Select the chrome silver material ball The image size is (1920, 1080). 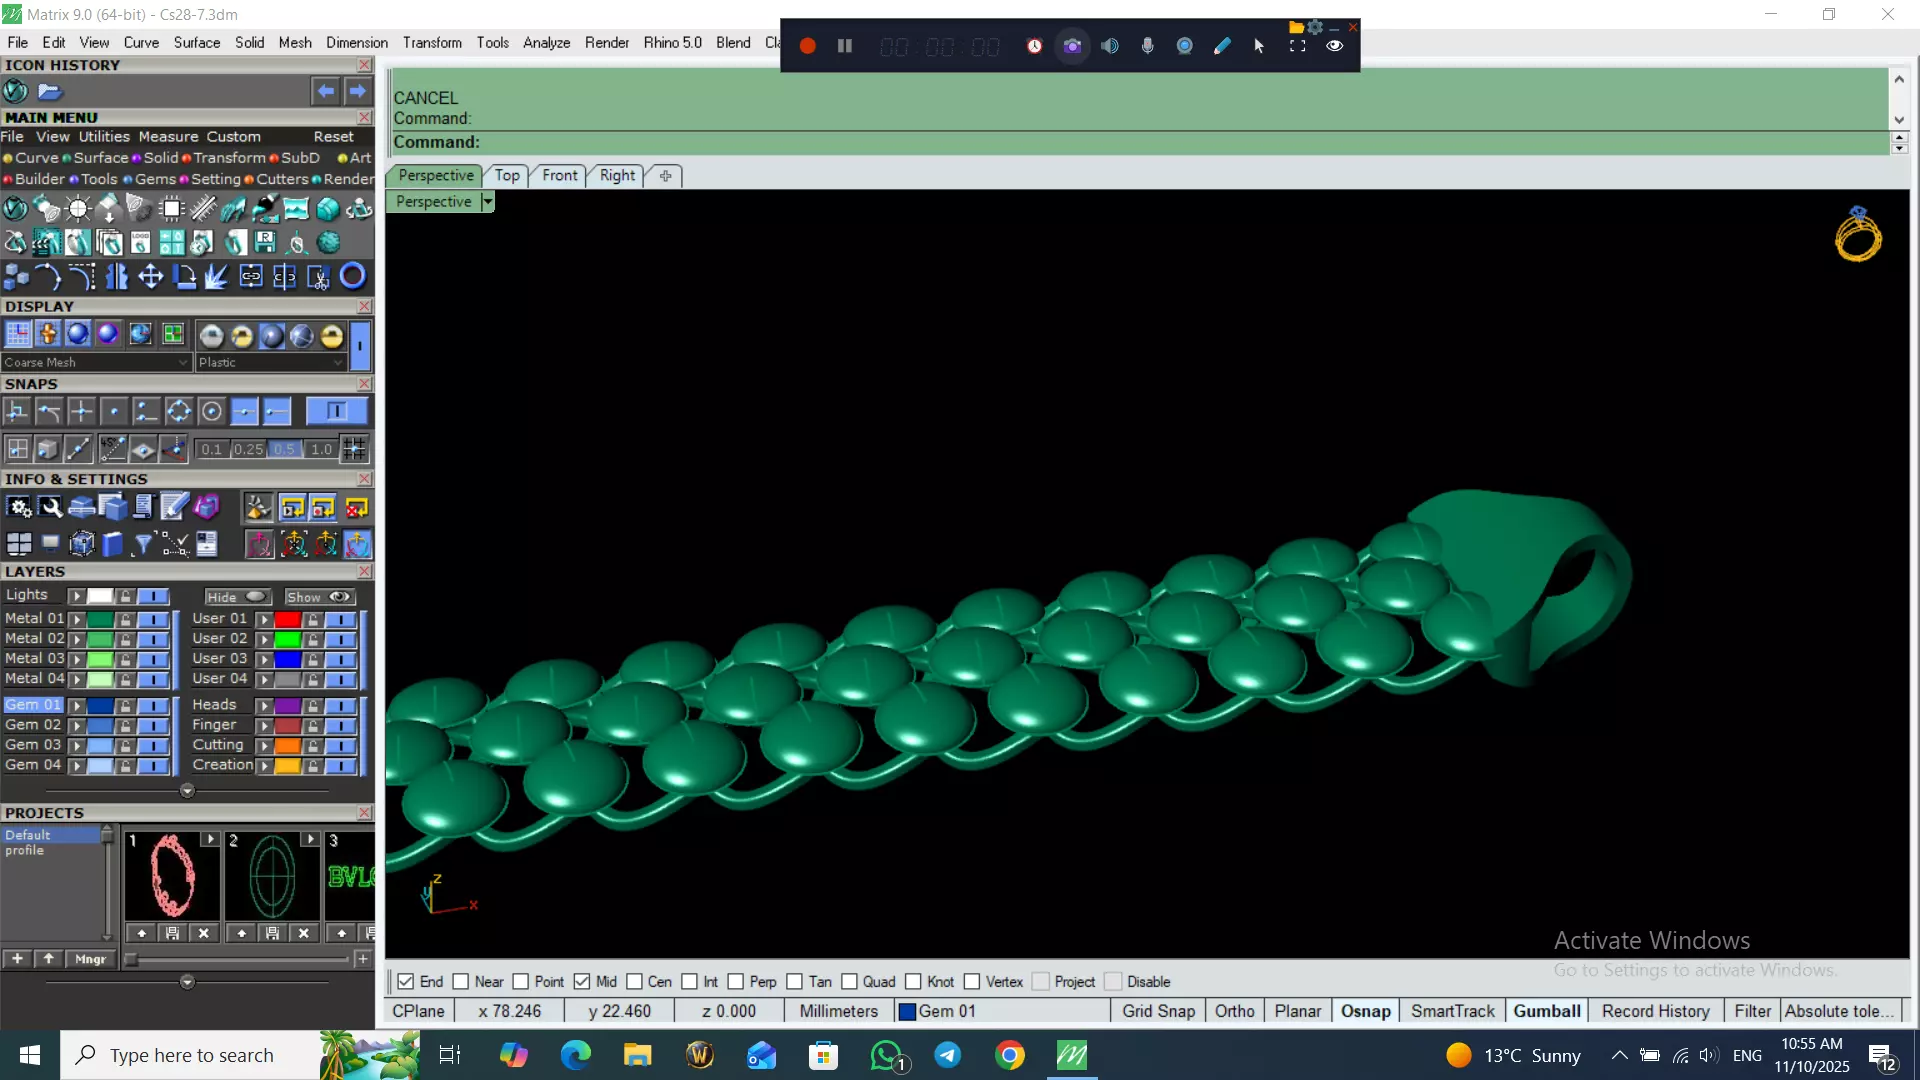point(211,336)
